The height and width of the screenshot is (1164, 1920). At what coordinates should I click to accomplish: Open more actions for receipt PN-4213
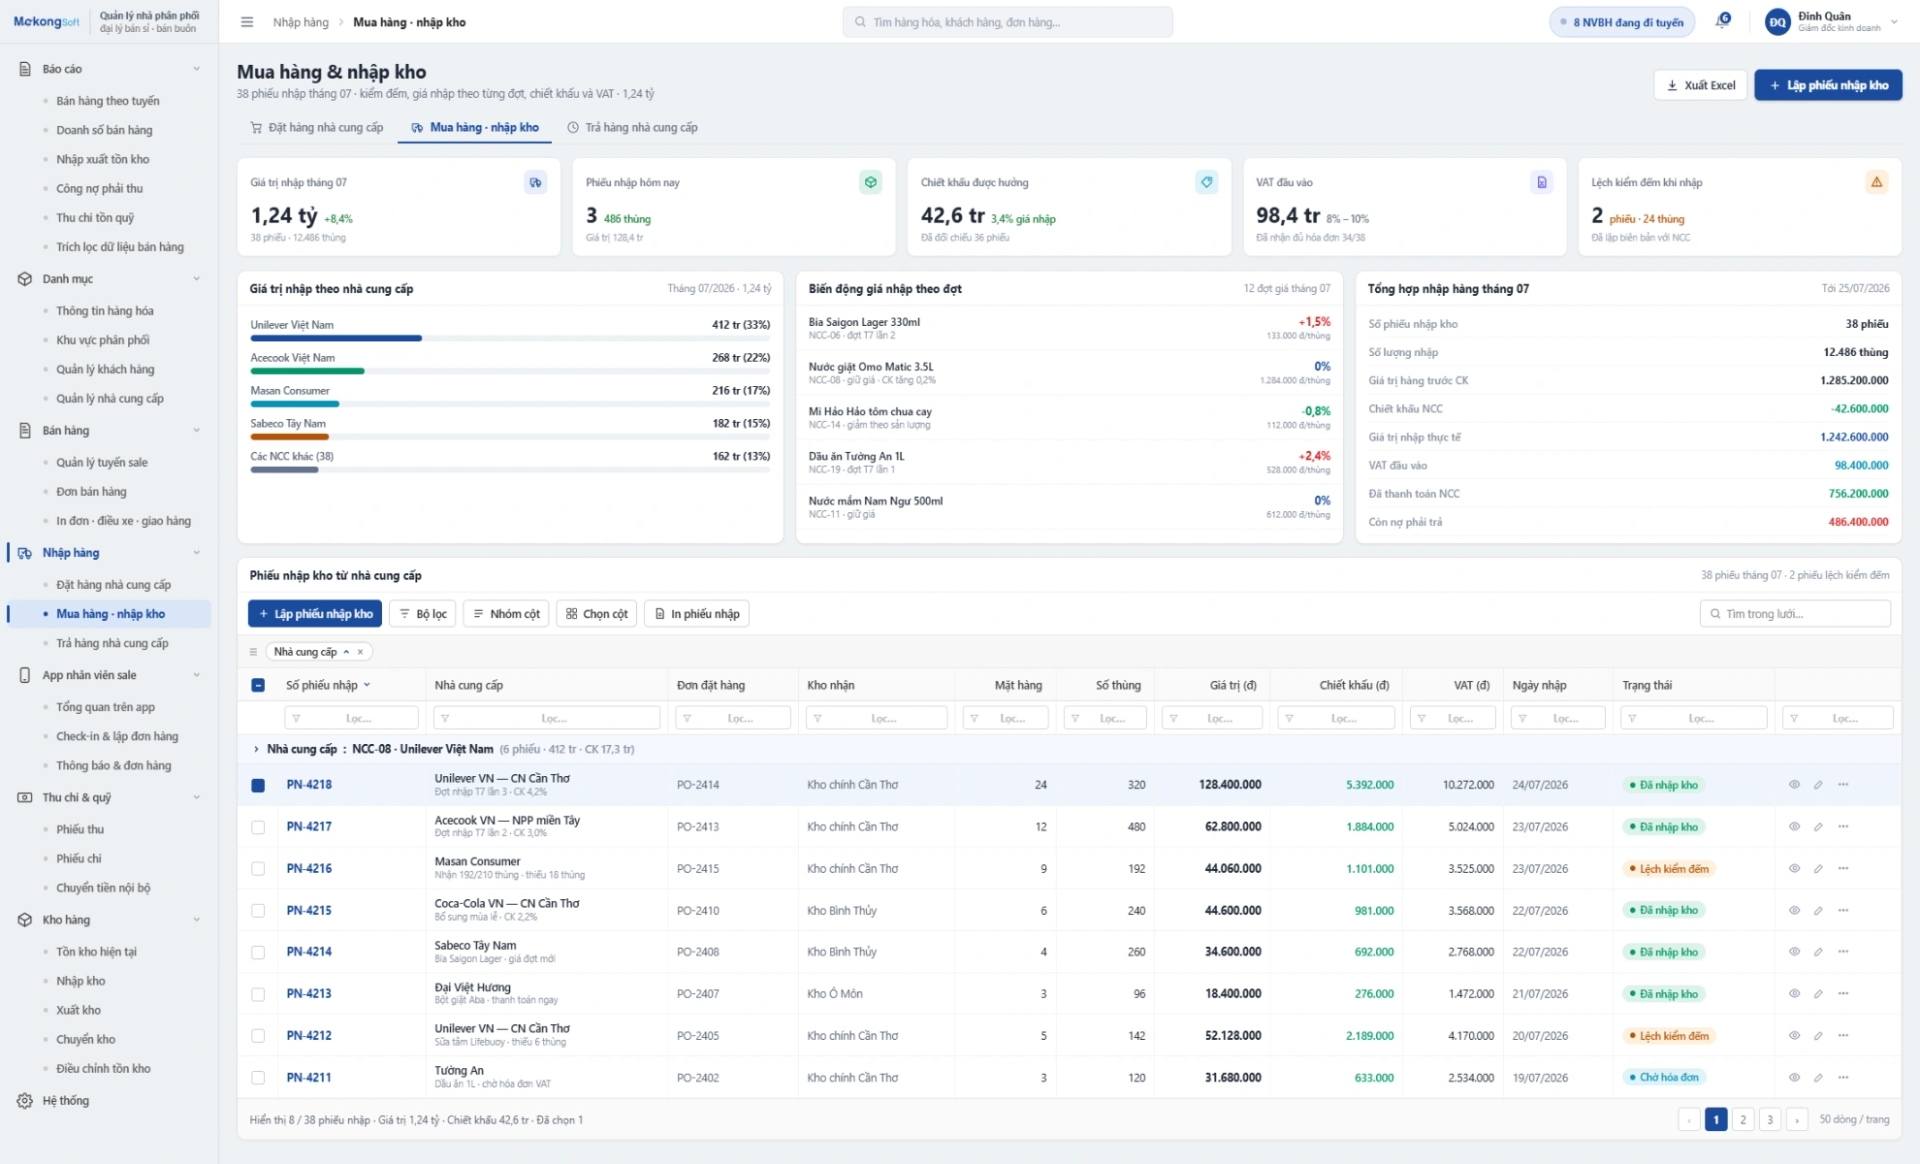(x=1843, y=994)
